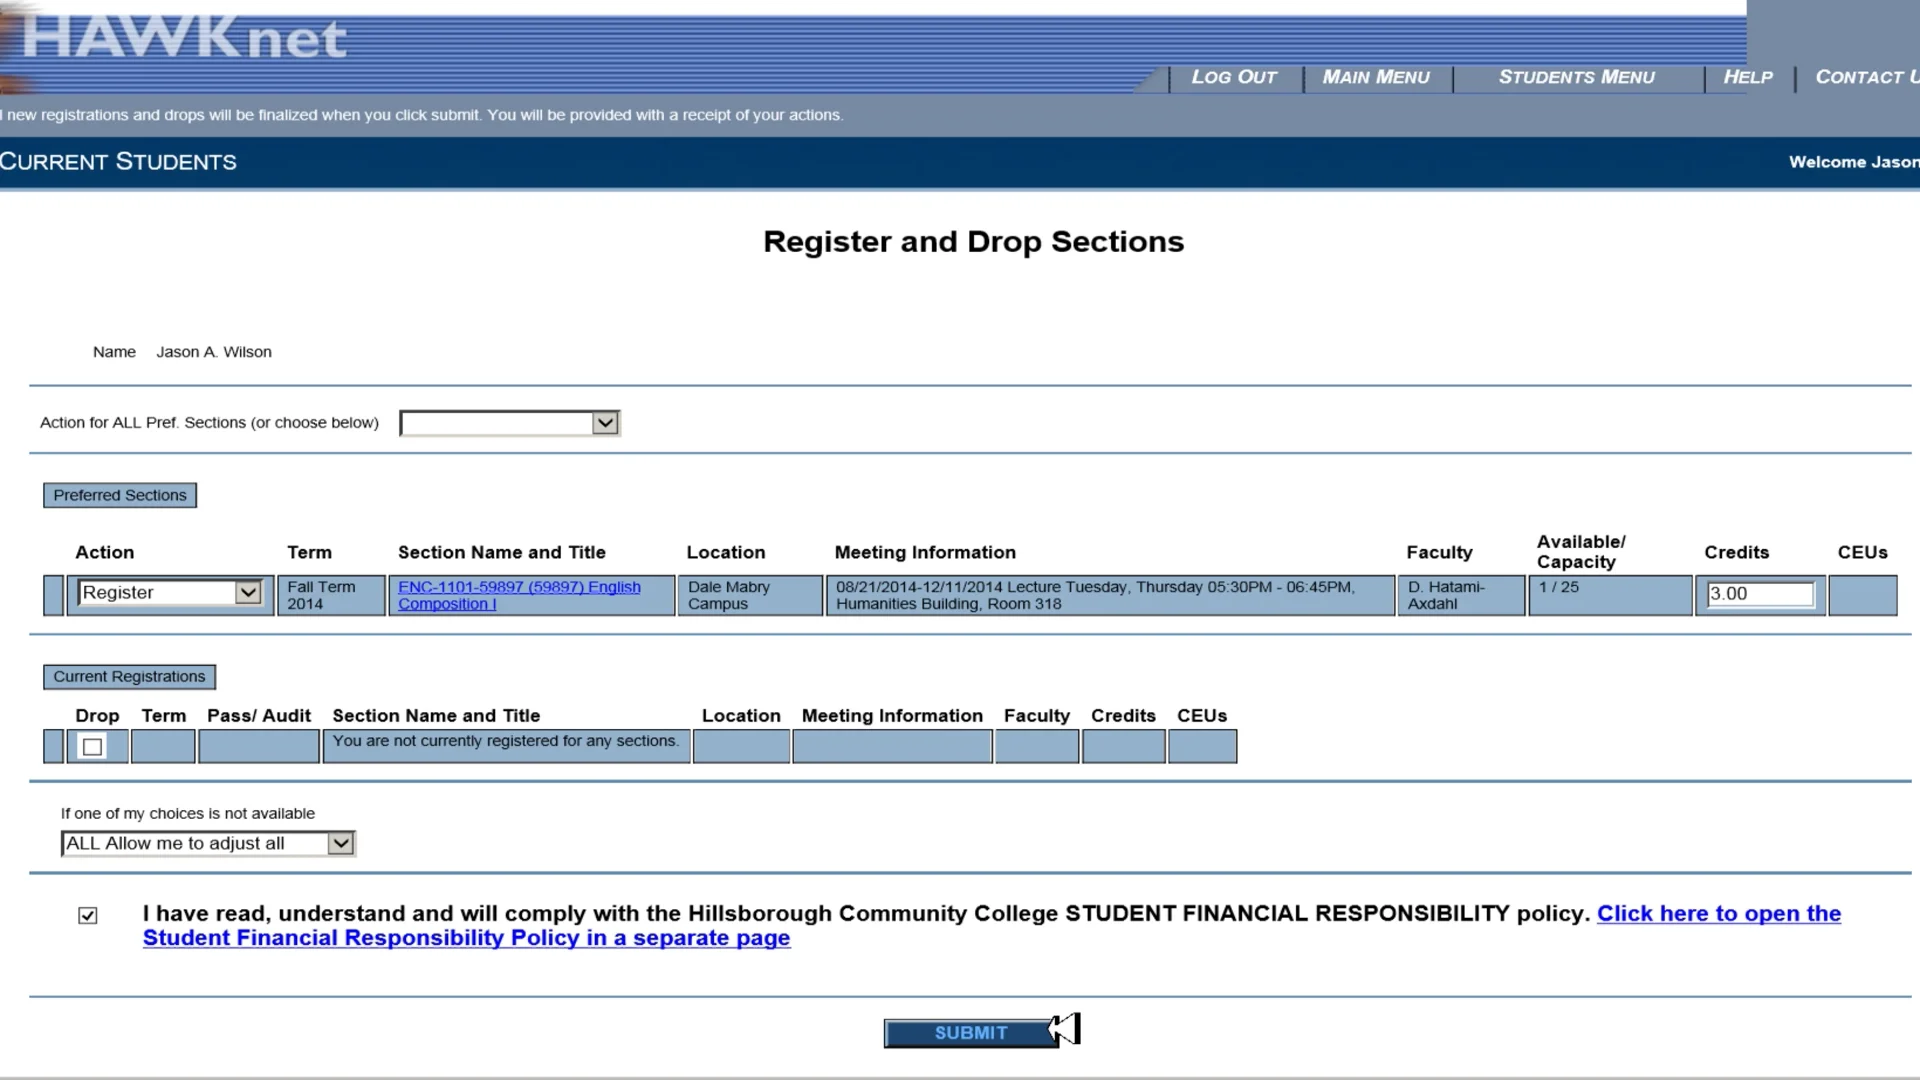1920x1080 pixels.
Task: Click the 'Welcome Jason' text in the header
Action: [x=1852, y=162]
